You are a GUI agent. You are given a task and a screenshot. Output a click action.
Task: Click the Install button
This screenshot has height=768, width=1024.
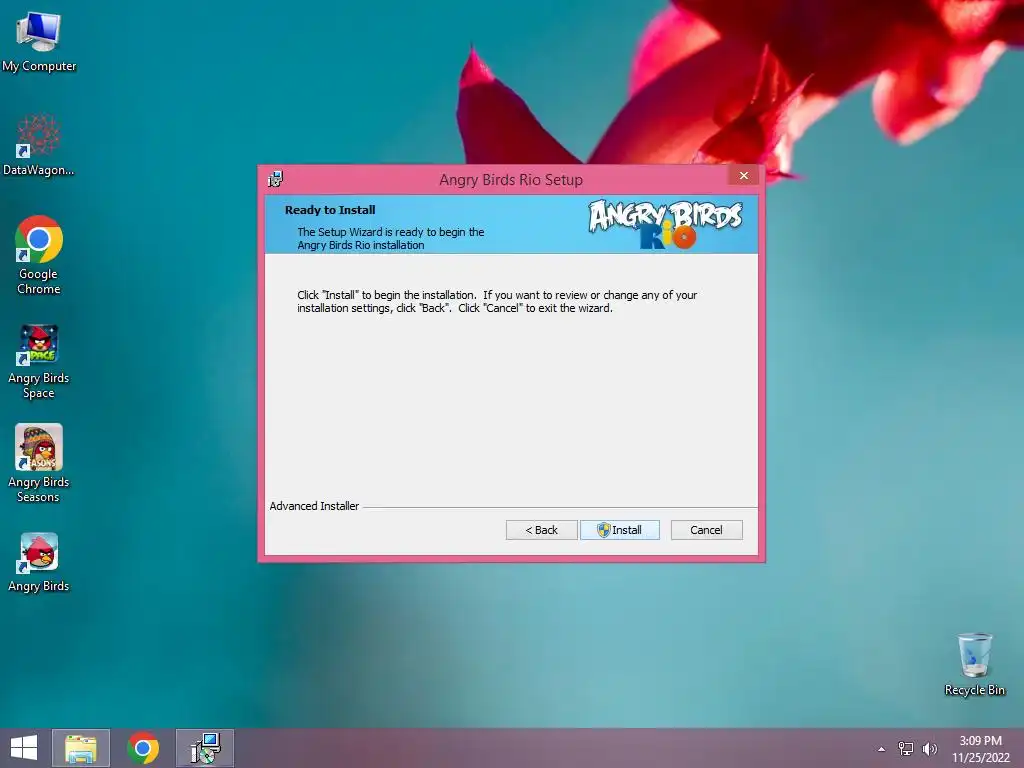click(620, 530)
